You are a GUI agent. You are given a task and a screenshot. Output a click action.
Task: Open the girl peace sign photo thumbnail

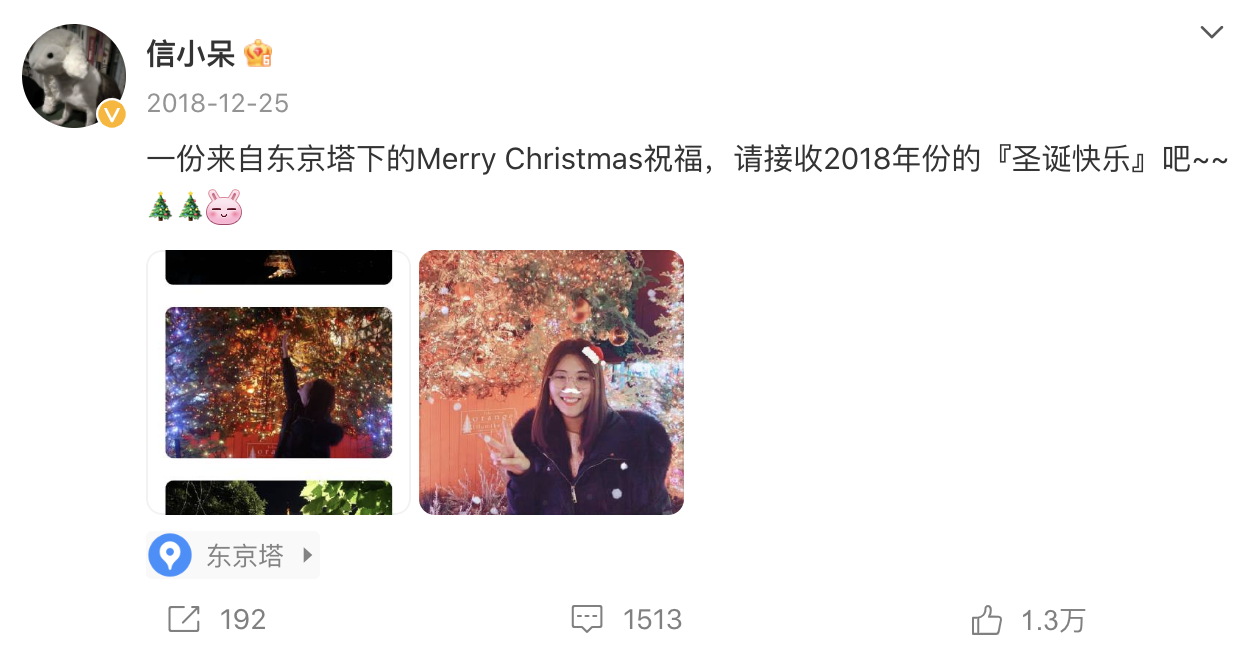[x=551, y=382]
